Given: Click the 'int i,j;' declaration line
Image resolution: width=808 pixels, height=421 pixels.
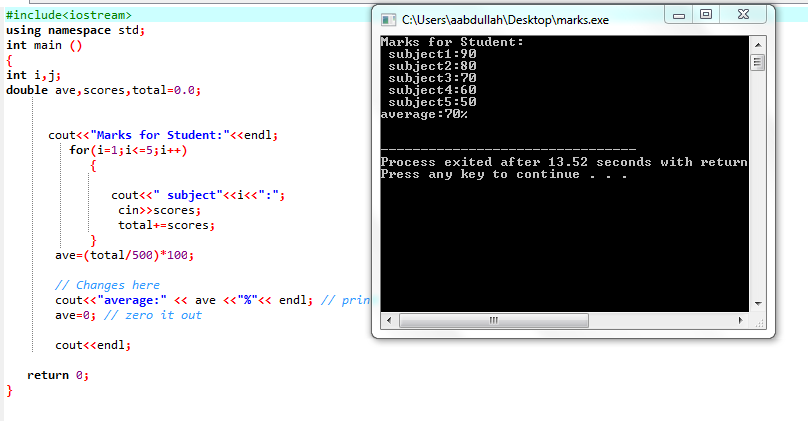Looking at the screenshot, I should 33,75.
